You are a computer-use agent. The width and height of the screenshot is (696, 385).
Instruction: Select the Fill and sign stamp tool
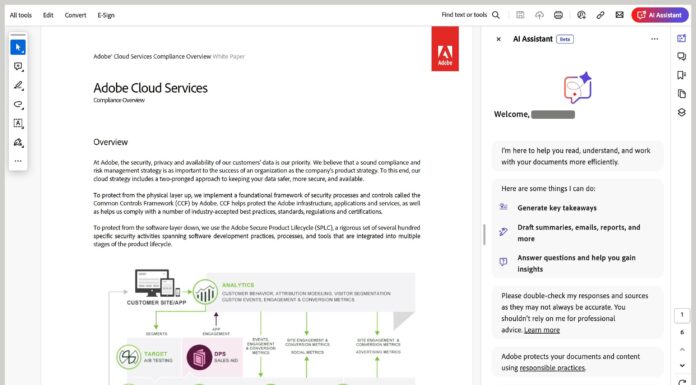coord(18,142)
